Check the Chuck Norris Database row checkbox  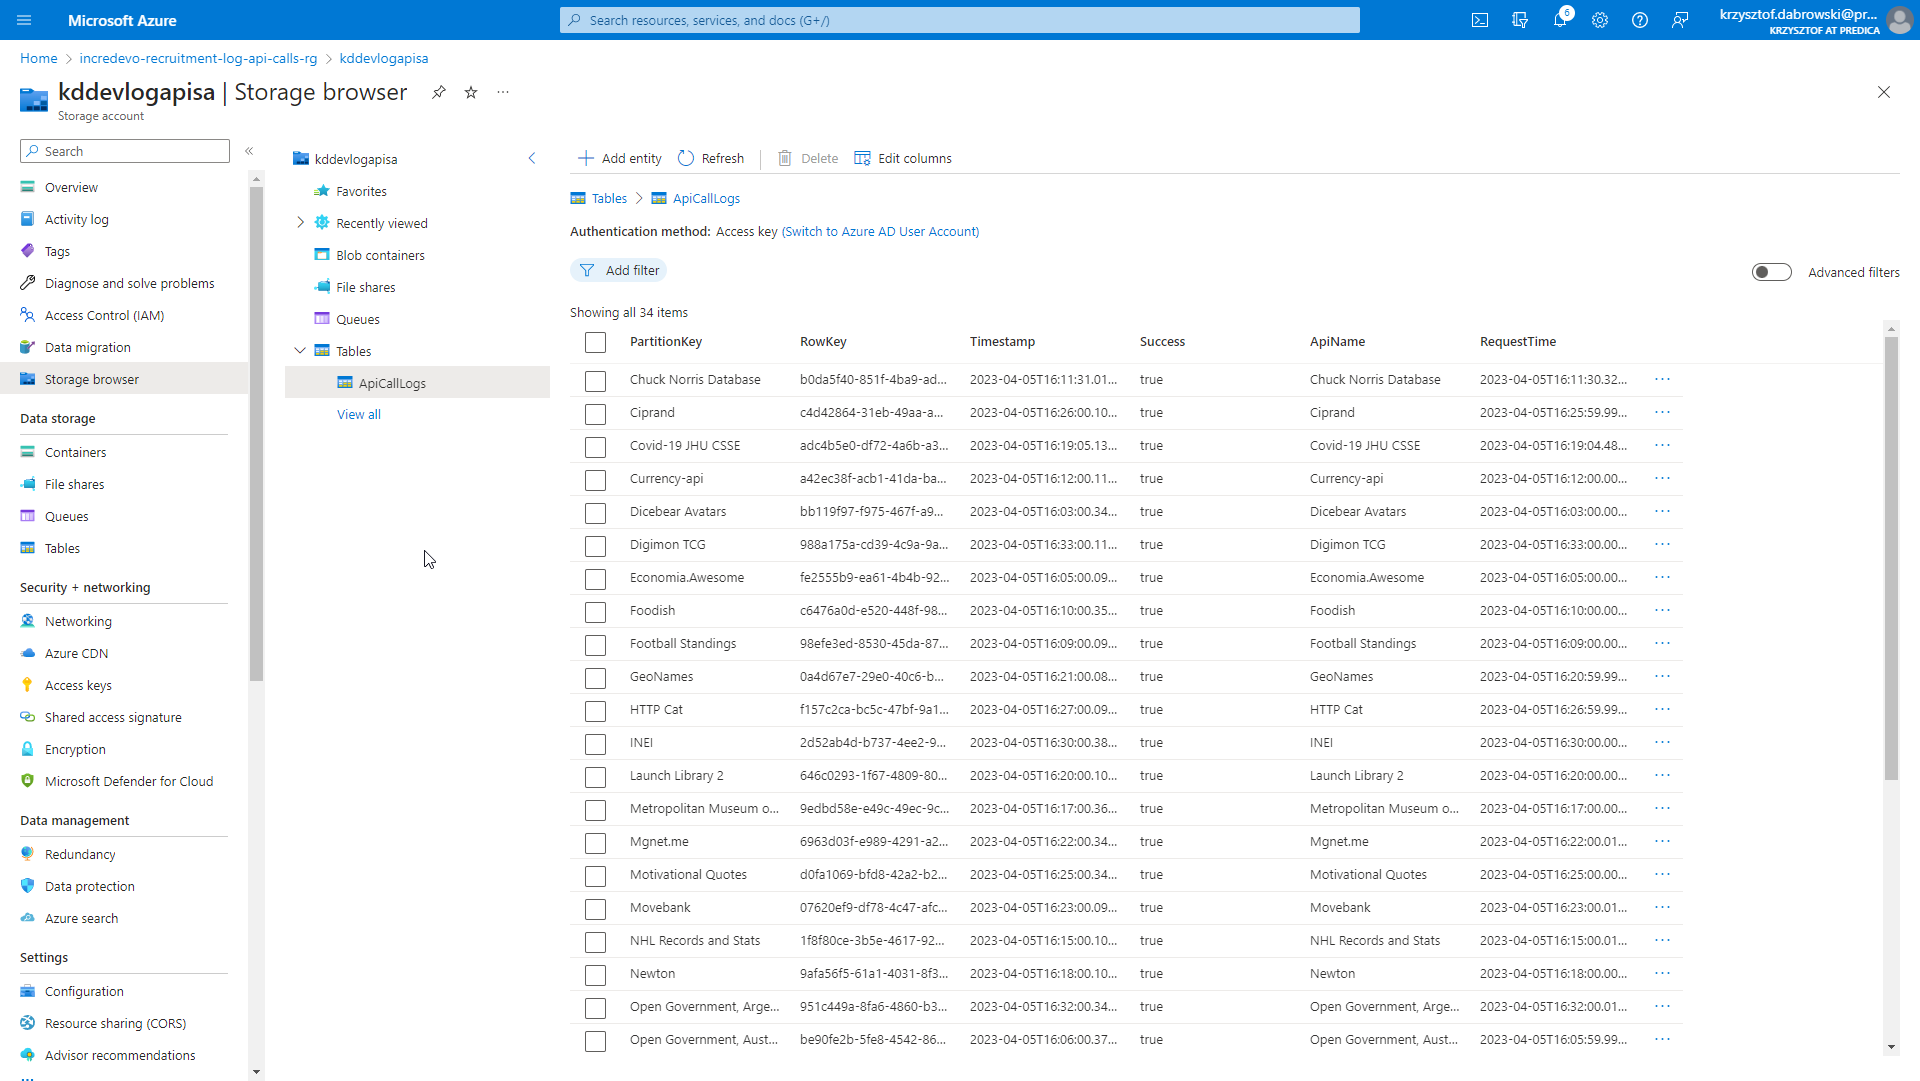click(595, 381)
